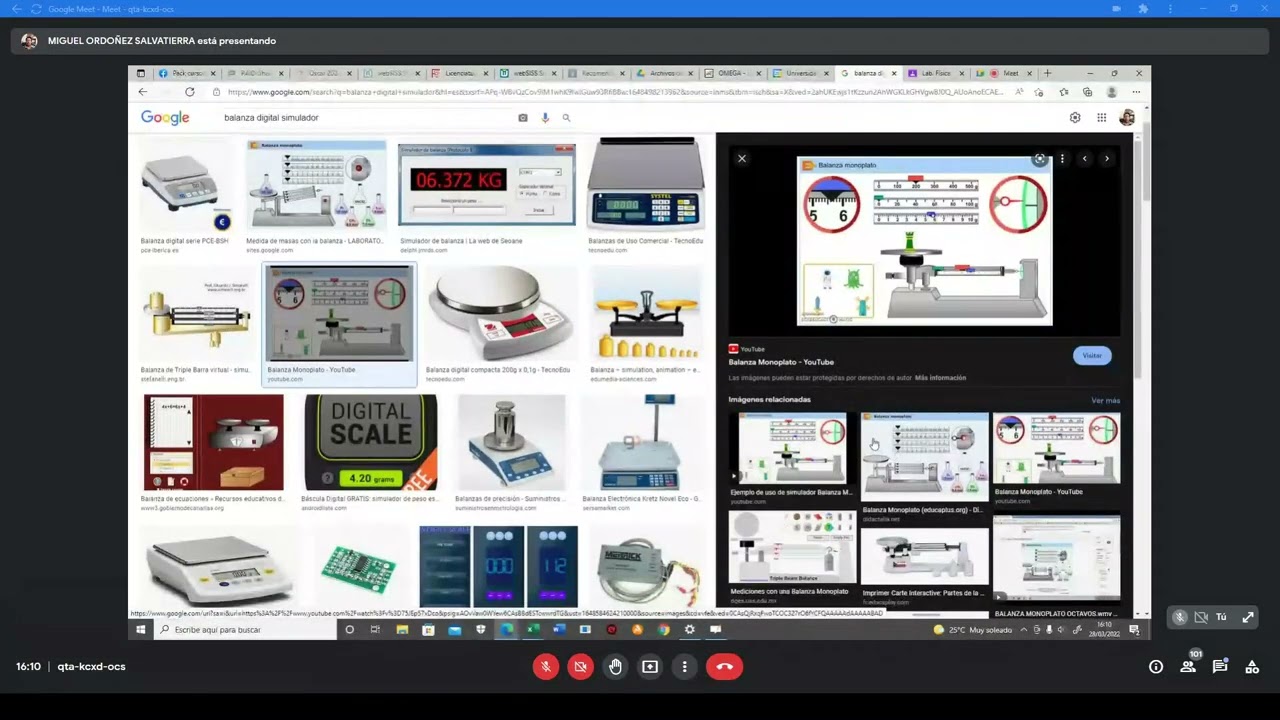Viewport: 1280px width, 720px height.
Task: Open the activities panel
Action: (1252, 667)
